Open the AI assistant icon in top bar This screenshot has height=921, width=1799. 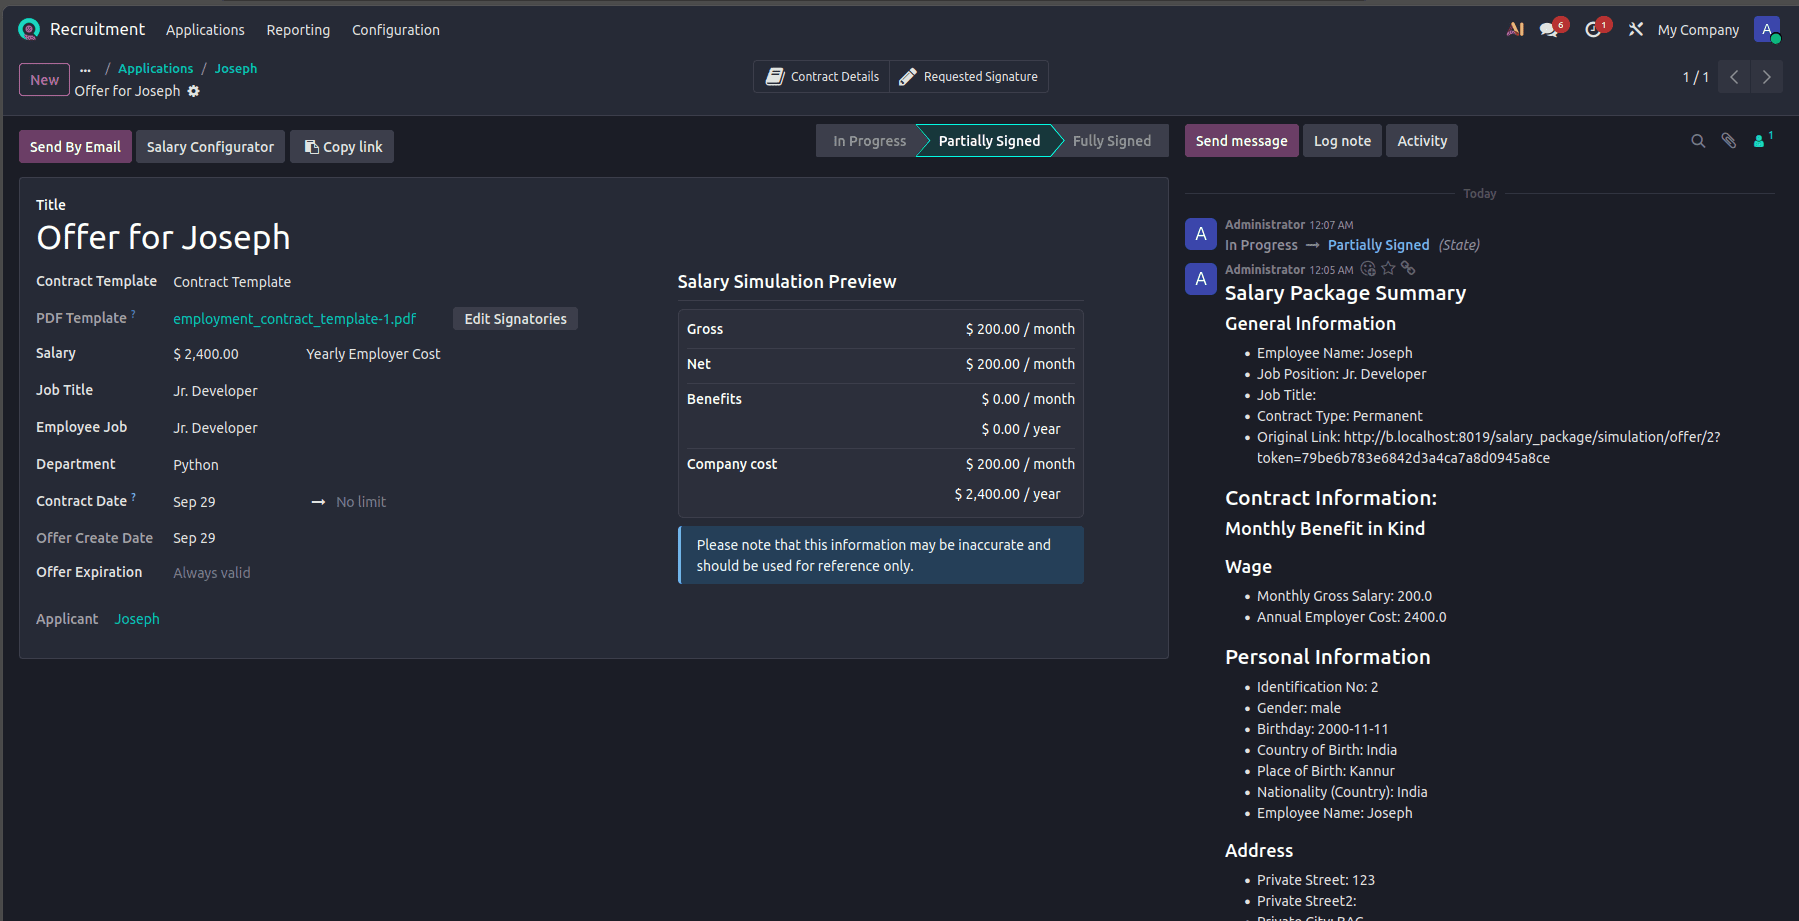tap(1515, 30)
